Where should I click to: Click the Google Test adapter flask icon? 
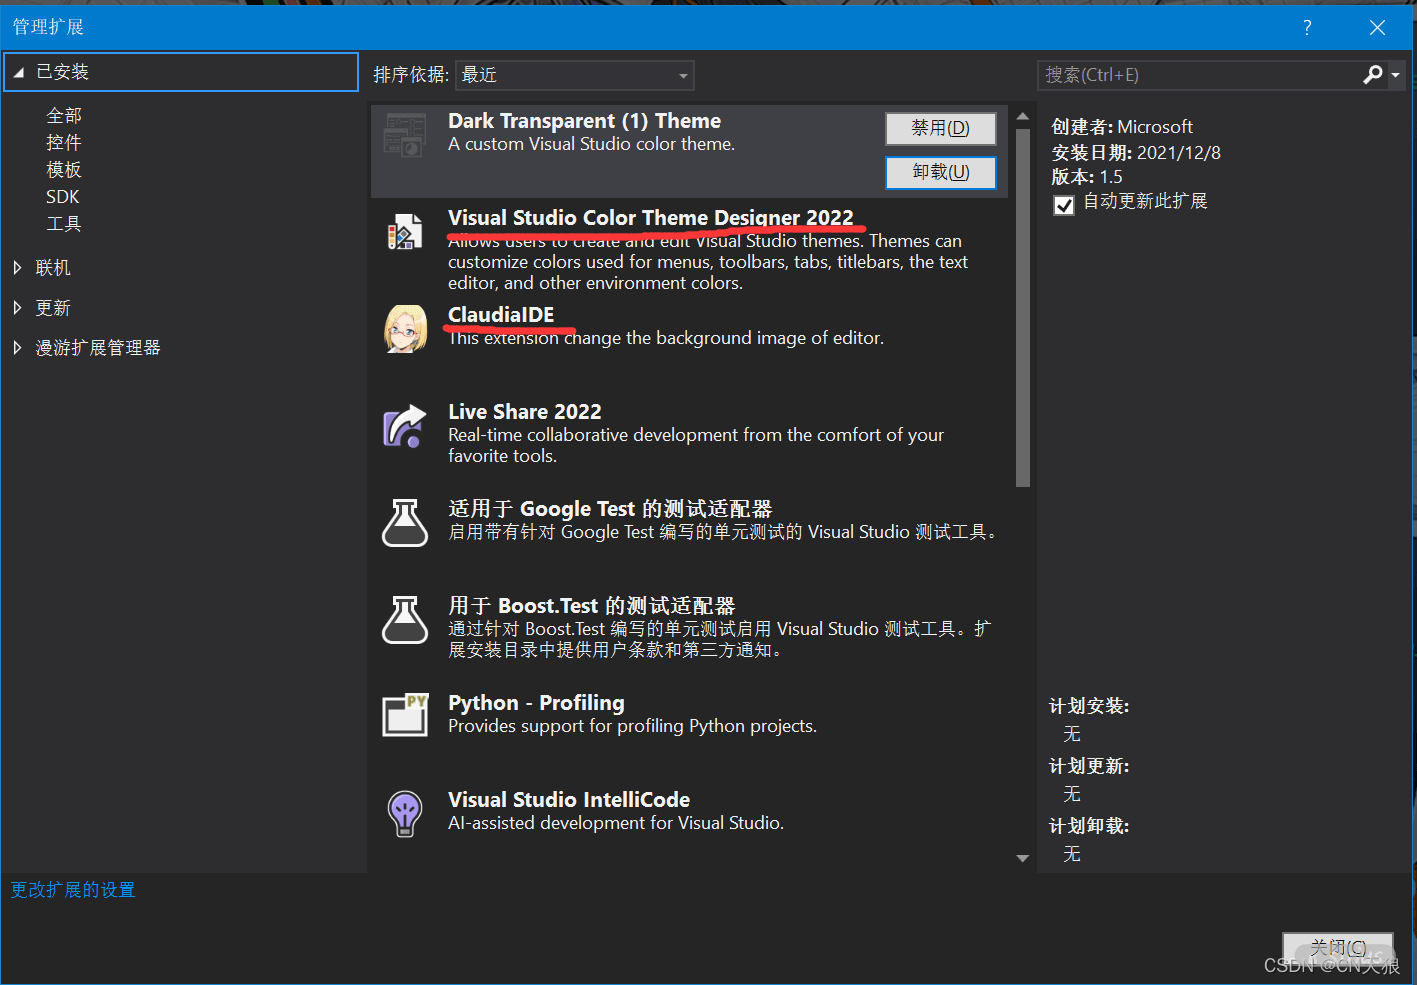click(405, 523)
